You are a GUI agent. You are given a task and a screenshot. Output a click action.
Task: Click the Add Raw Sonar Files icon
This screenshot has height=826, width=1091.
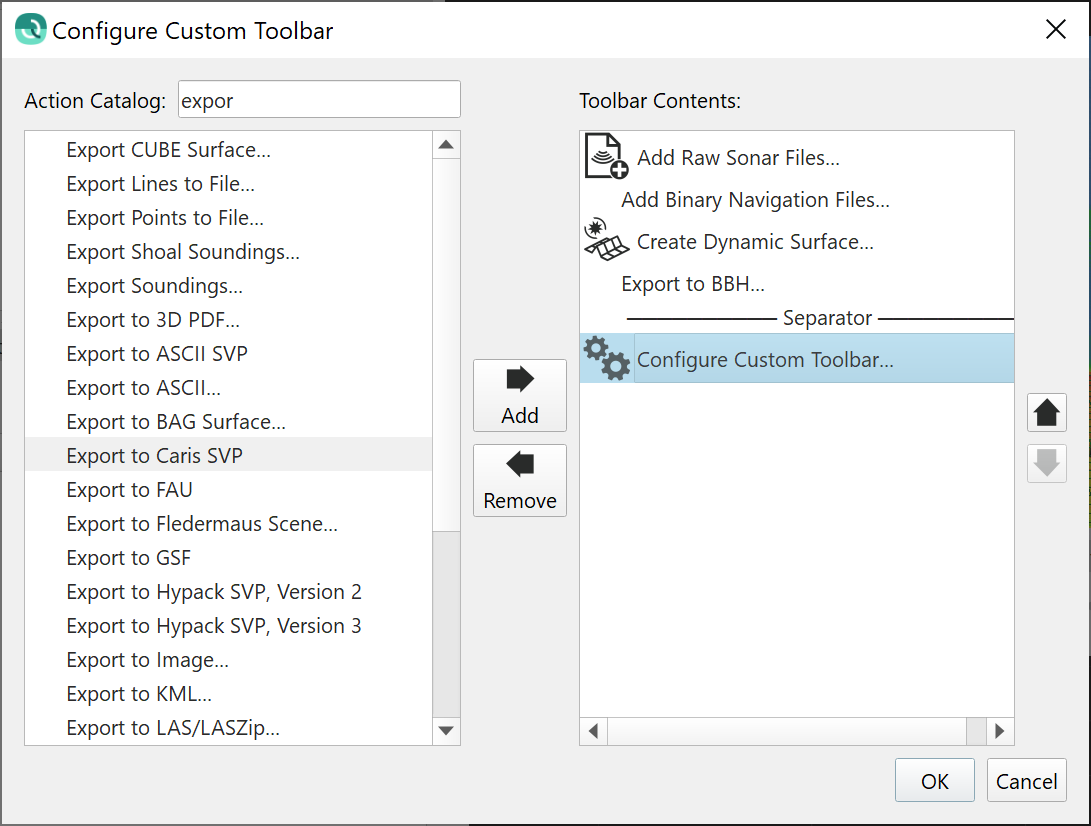pos(606,157)
